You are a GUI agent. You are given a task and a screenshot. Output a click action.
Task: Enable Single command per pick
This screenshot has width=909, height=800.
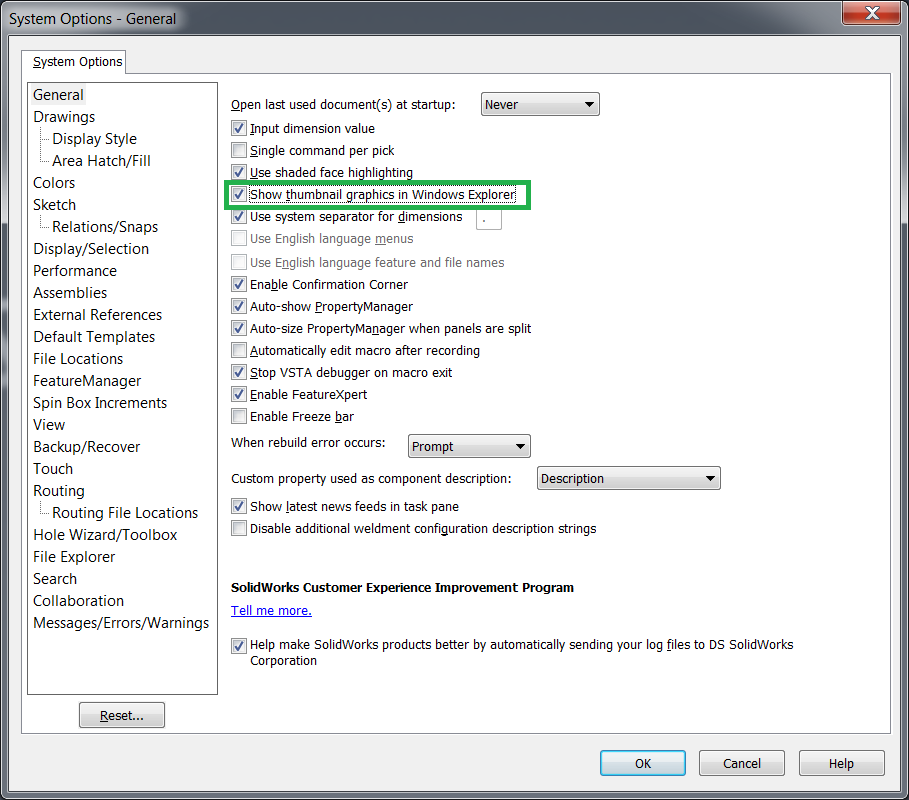click(238, 150)
